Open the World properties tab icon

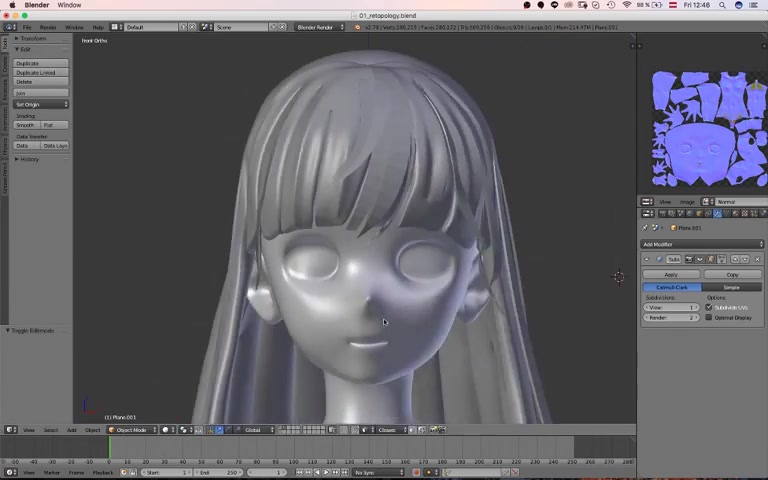(690, 214)
